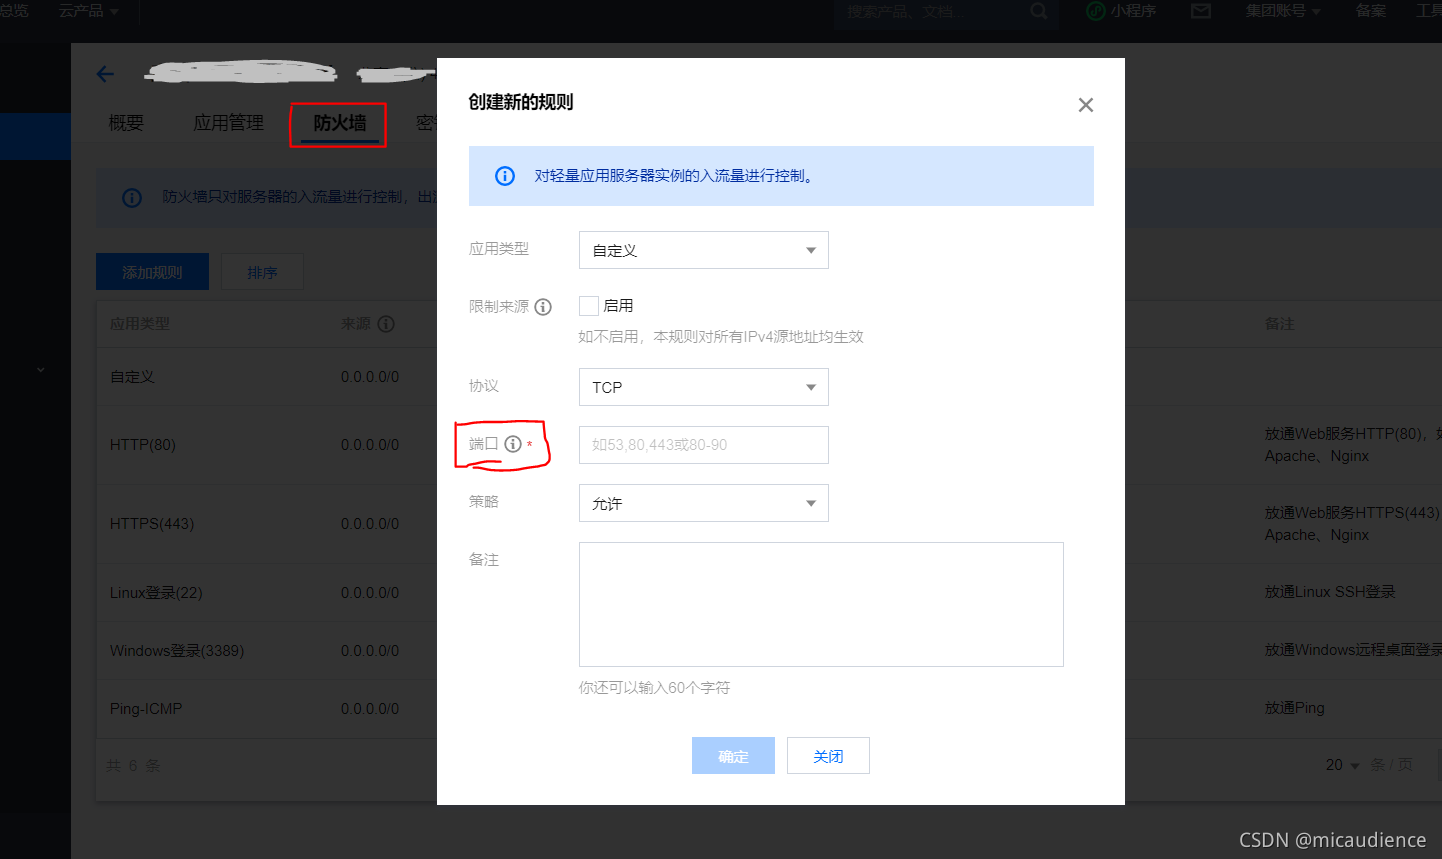
Task: Open 备案 in the top navigation
Action: coord(1371,11)
